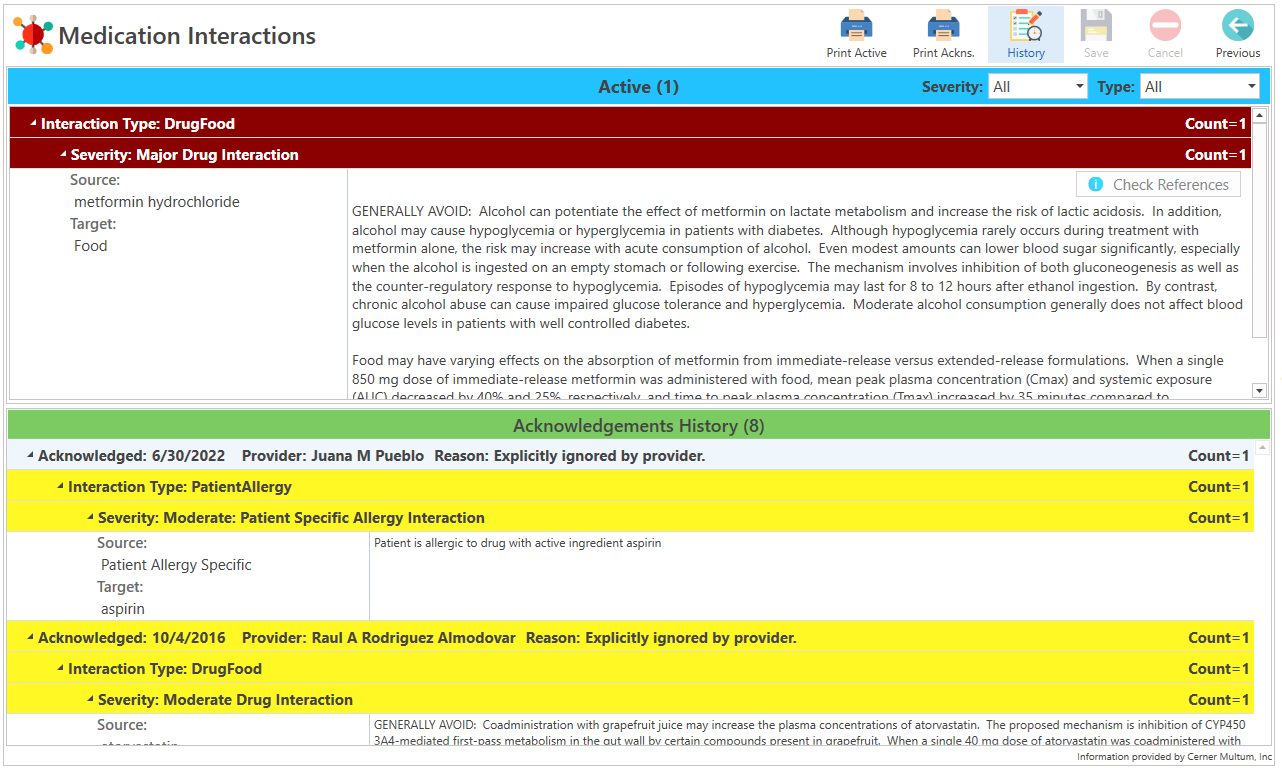Collapse Severity: Major Drug Interaction group
Screen dimensions: 1282x768
[x=64, y=155]
